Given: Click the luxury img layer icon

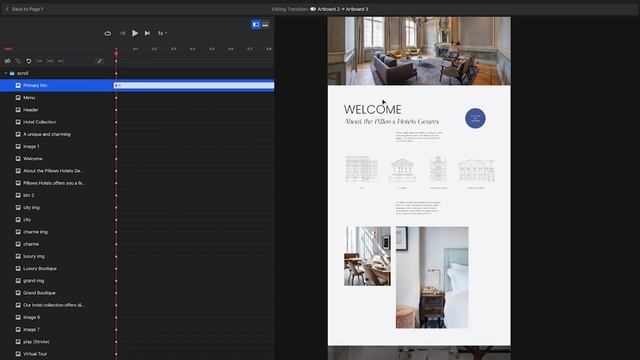Looking at the screenshot, I should click(18, 256).
